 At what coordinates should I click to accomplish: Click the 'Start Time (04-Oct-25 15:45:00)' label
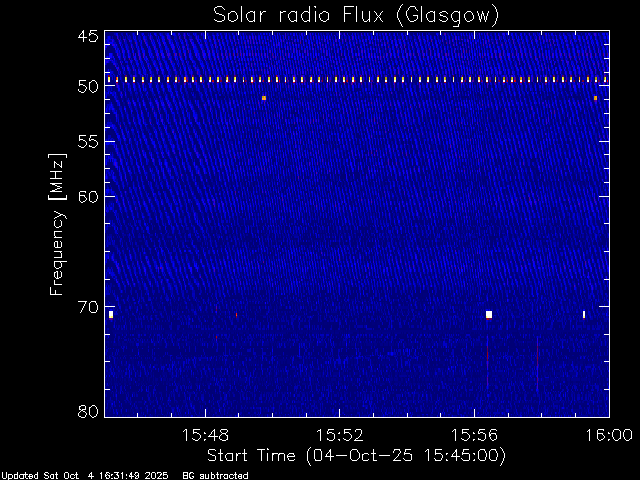click(x=356, y=456)
